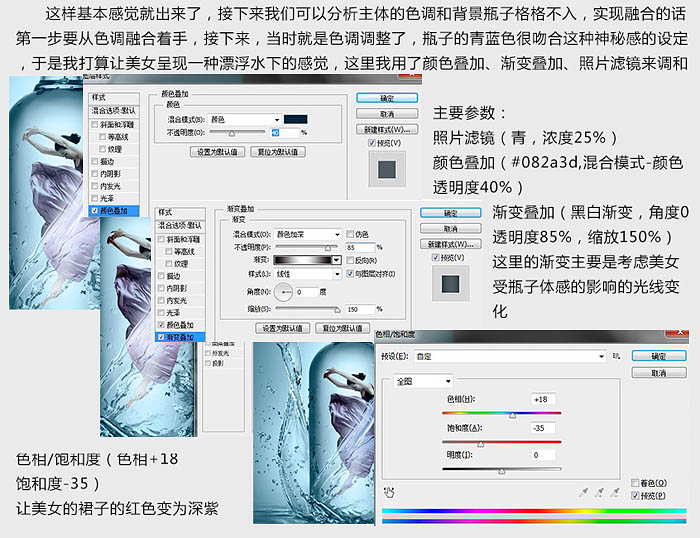Image resolution: width=700 pixels, height=538 pixels.
Task: Enable 光泽 in gradient overlay dialog
Action: click(x=161, y=313)
